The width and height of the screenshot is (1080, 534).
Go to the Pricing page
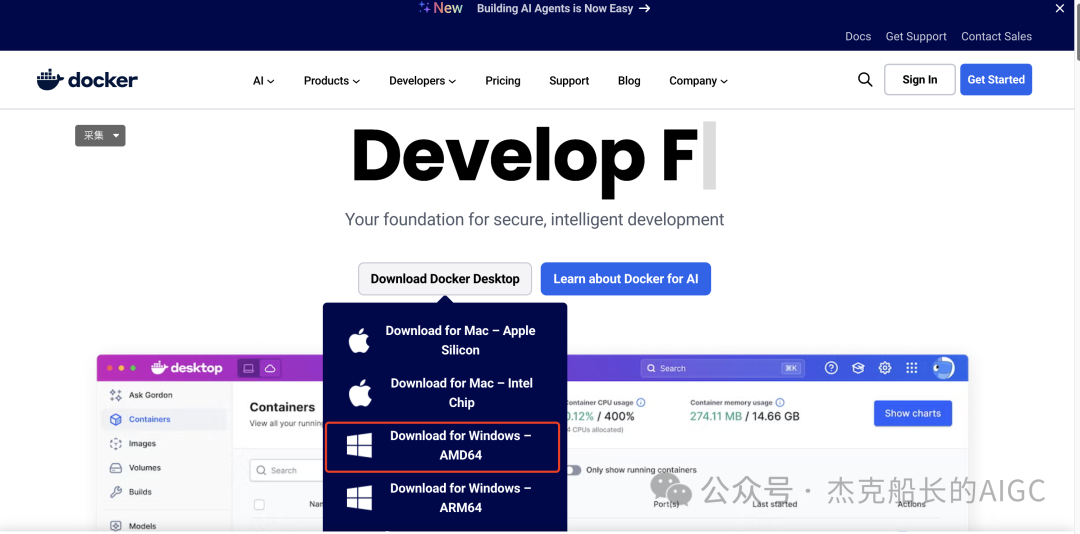503,81
